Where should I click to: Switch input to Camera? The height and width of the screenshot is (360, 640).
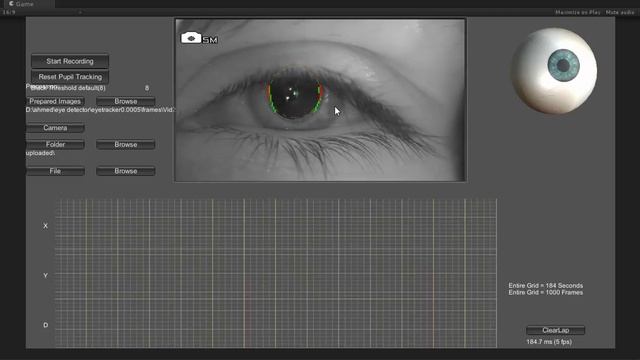tap(55, 128)
